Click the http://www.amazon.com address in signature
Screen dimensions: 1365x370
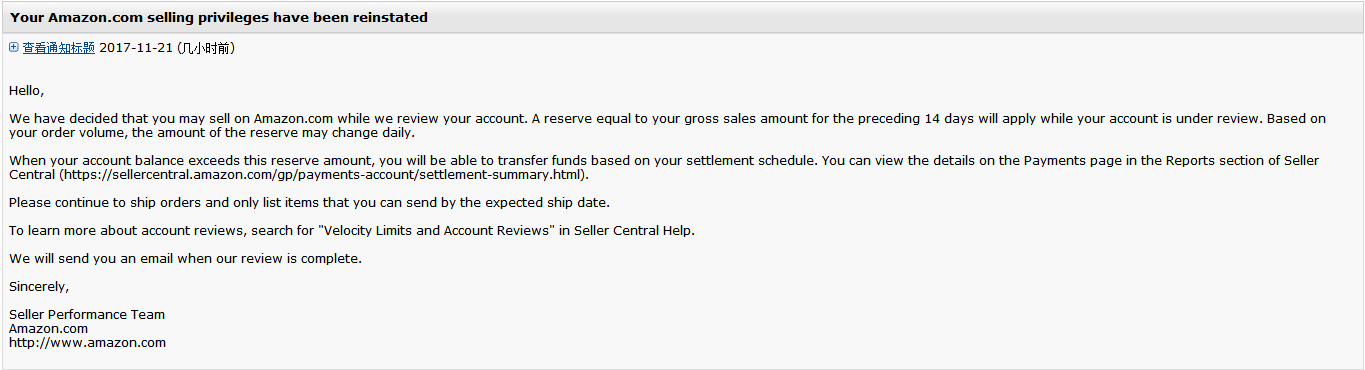87,343
